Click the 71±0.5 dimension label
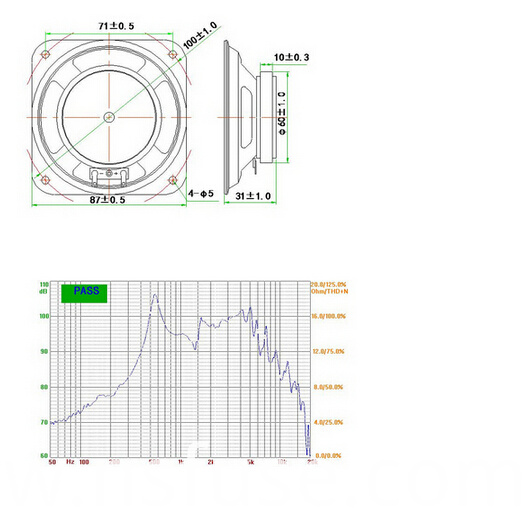 point(116,26)
